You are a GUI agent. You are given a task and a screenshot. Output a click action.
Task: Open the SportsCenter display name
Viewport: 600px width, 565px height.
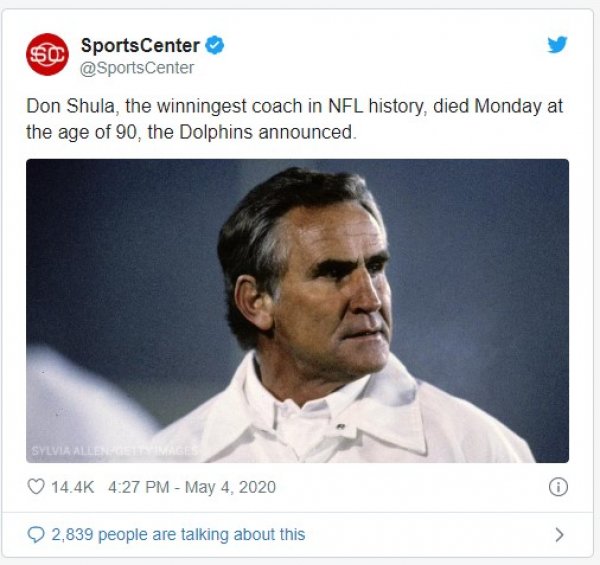pyautogui.click(x=140, y=45)
